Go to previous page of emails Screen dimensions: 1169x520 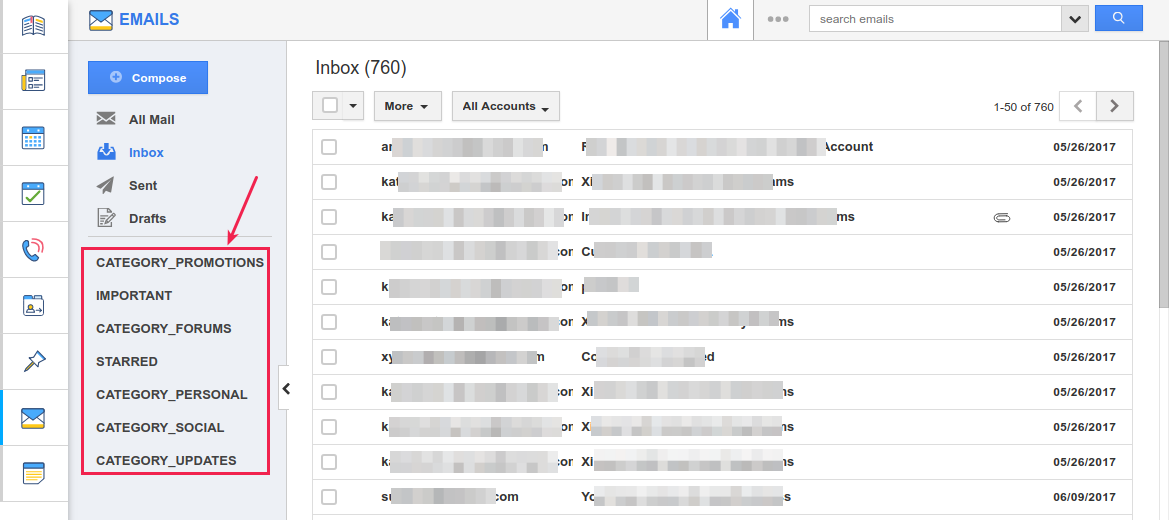coord(1078,106)
